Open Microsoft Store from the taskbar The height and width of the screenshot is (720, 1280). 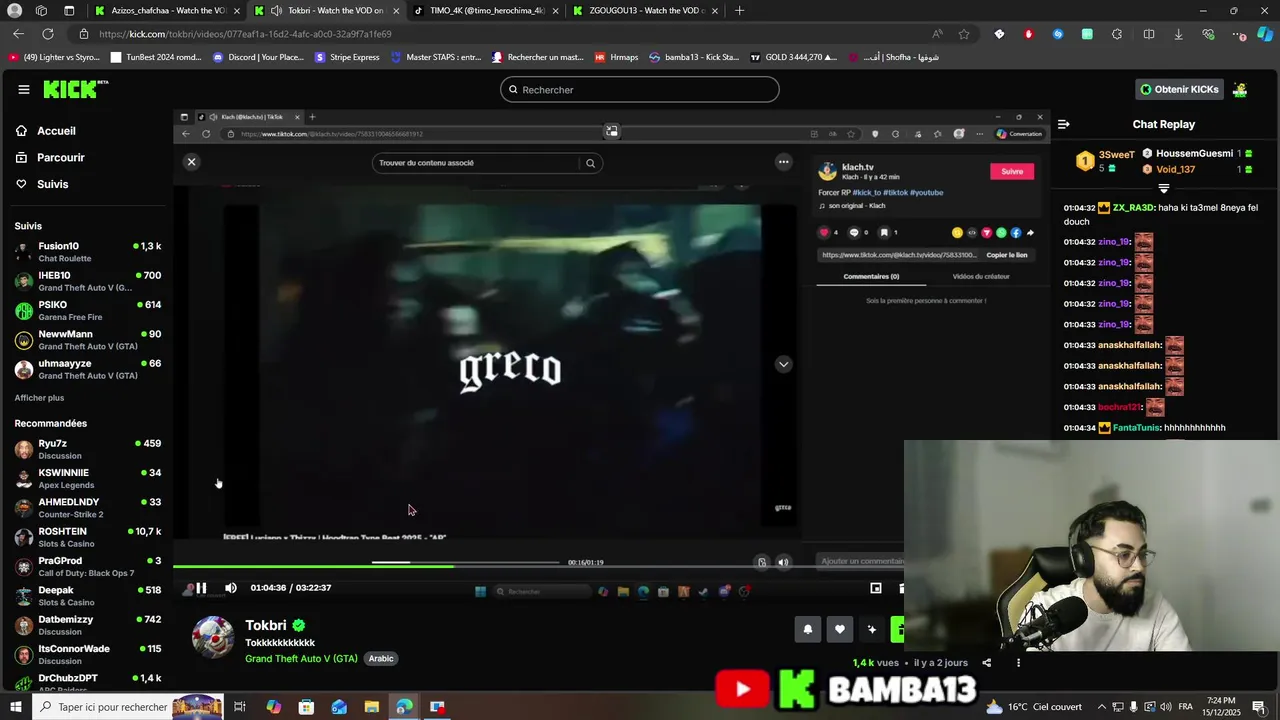[306, 707]
